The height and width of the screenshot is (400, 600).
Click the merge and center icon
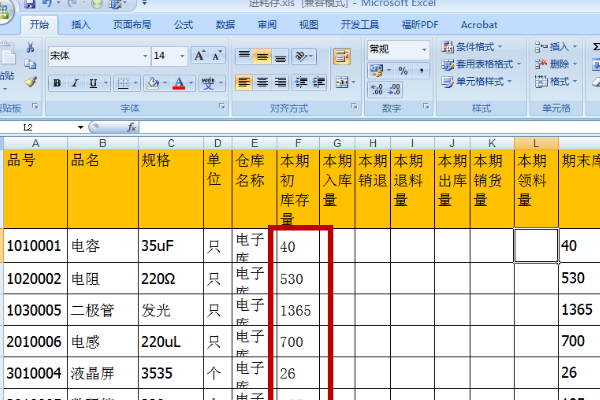341,82
